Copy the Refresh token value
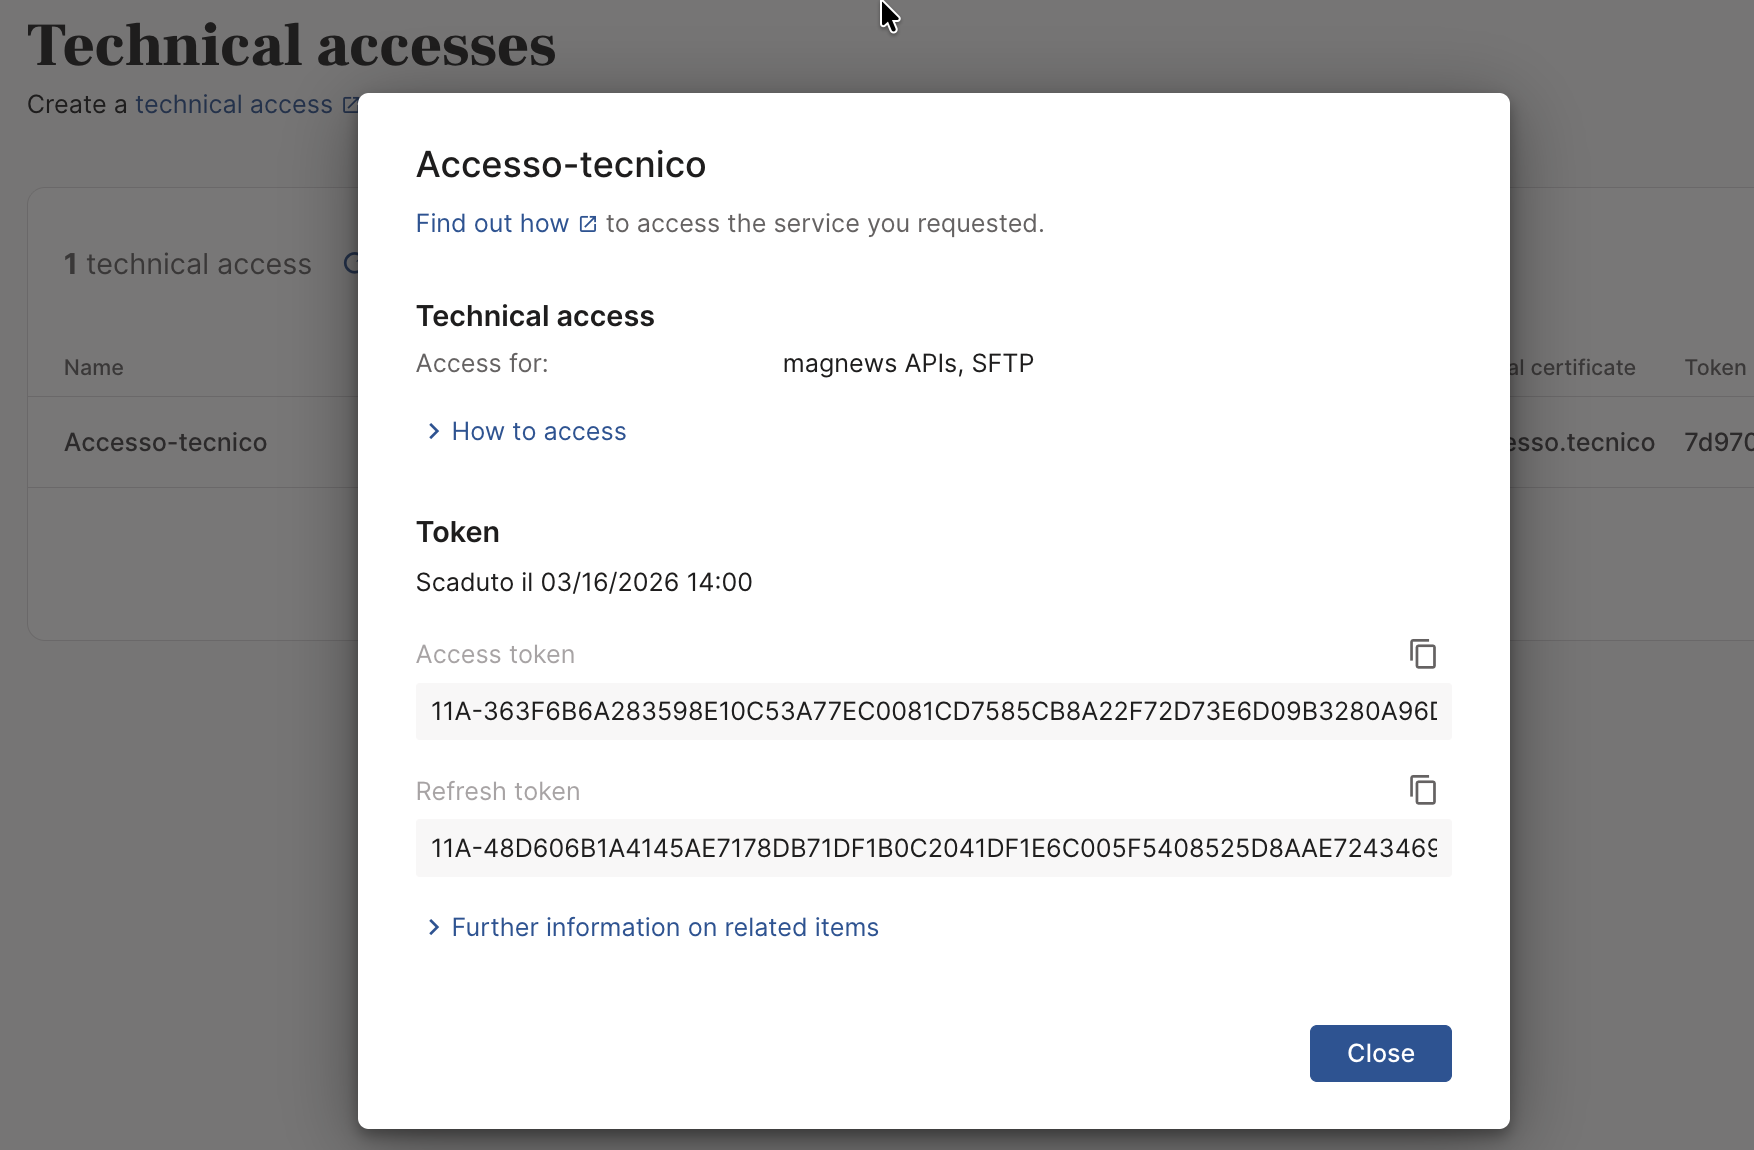This screenshot has height=1150, width=1754. tap(1423, 790)
